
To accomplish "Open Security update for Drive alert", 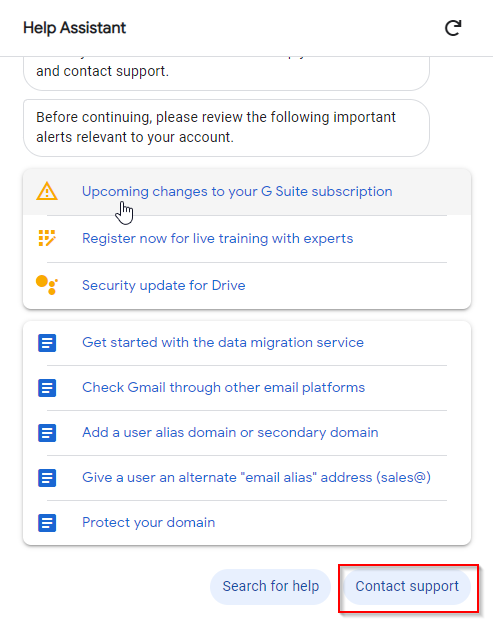I will [164, 285].
